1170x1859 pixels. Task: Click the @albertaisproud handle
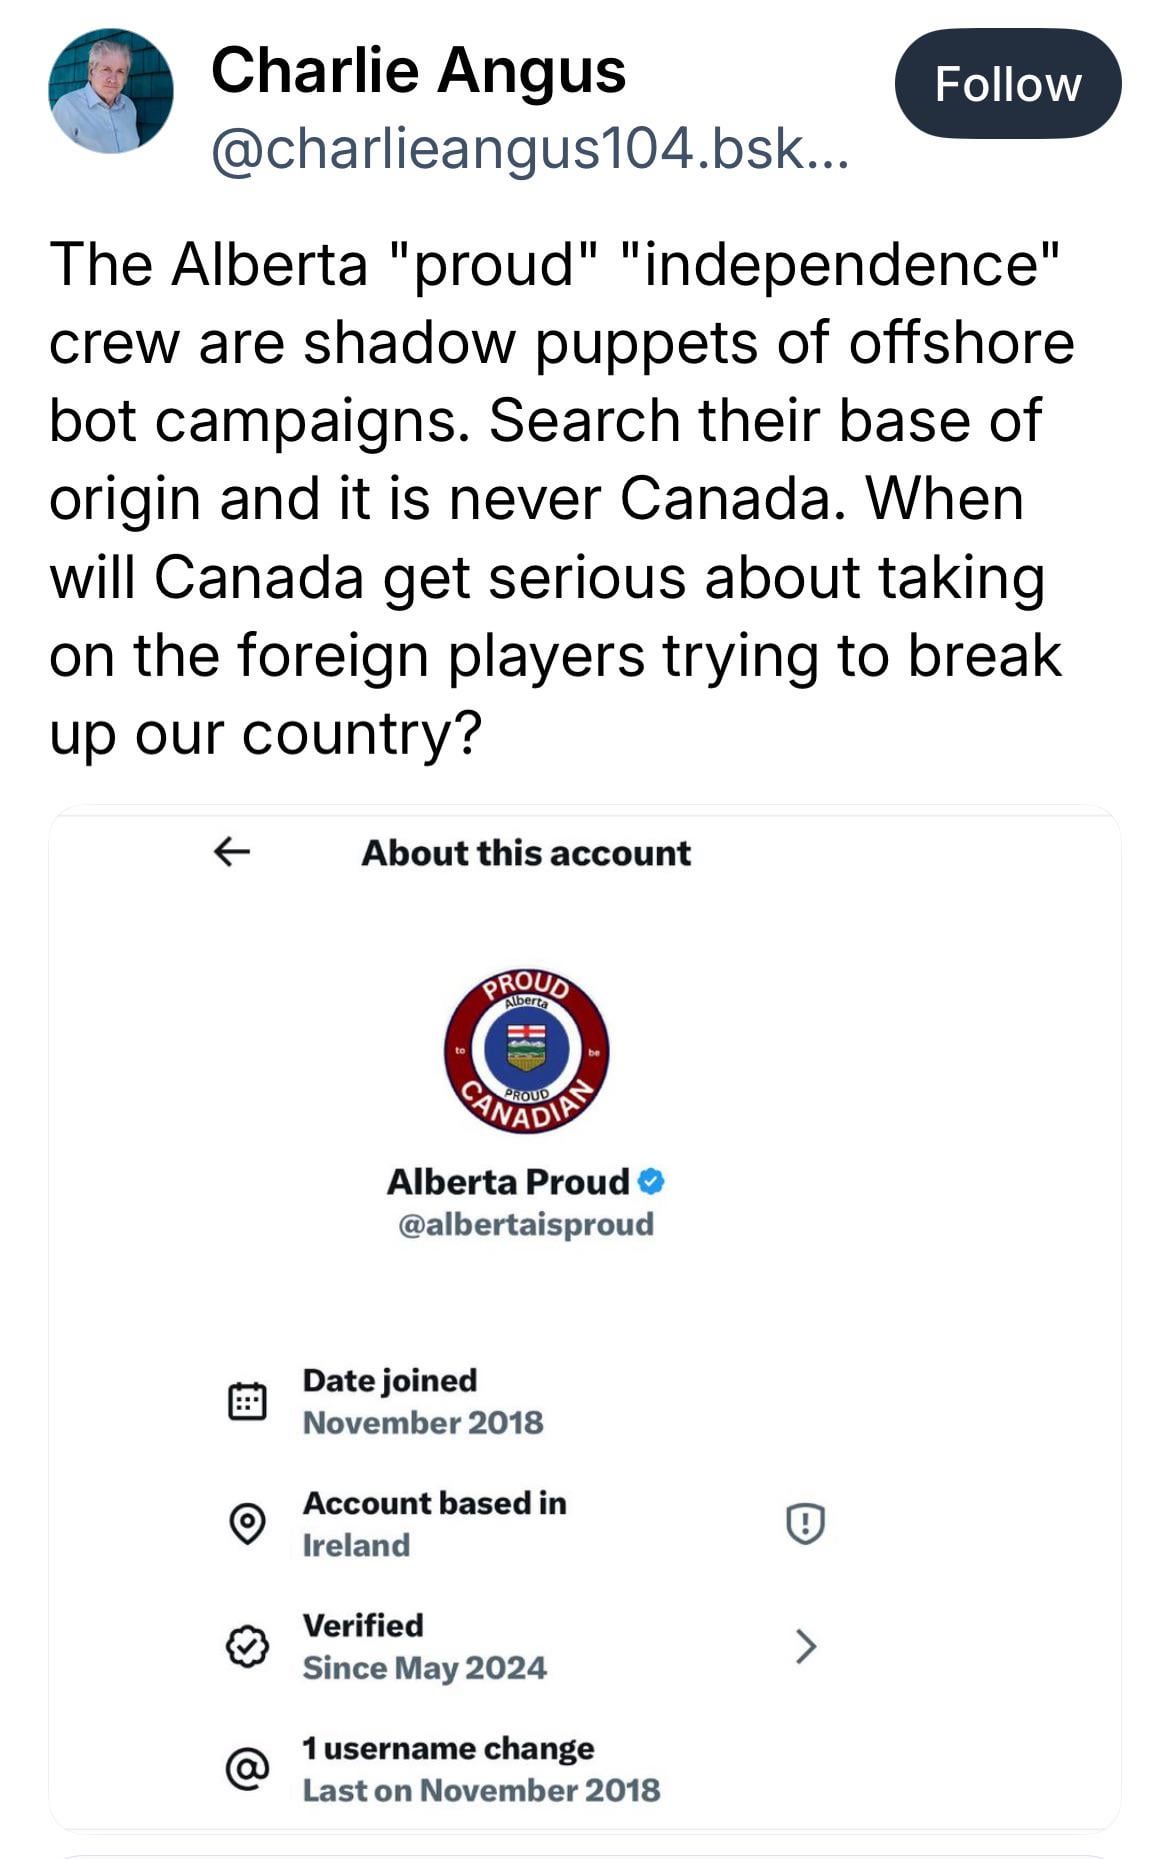tap(526, 1224)
